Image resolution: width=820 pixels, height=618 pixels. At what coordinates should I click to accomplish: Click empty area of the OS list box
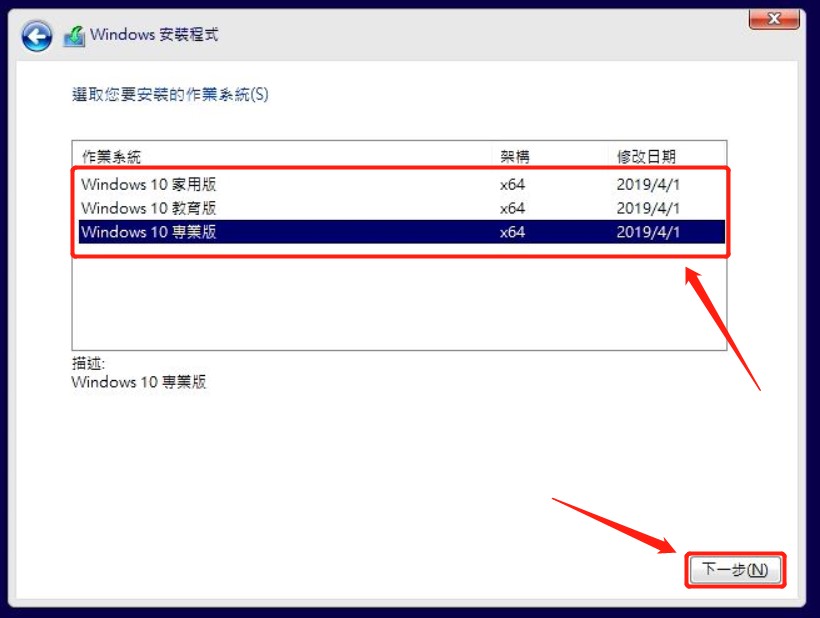(400, 300)
